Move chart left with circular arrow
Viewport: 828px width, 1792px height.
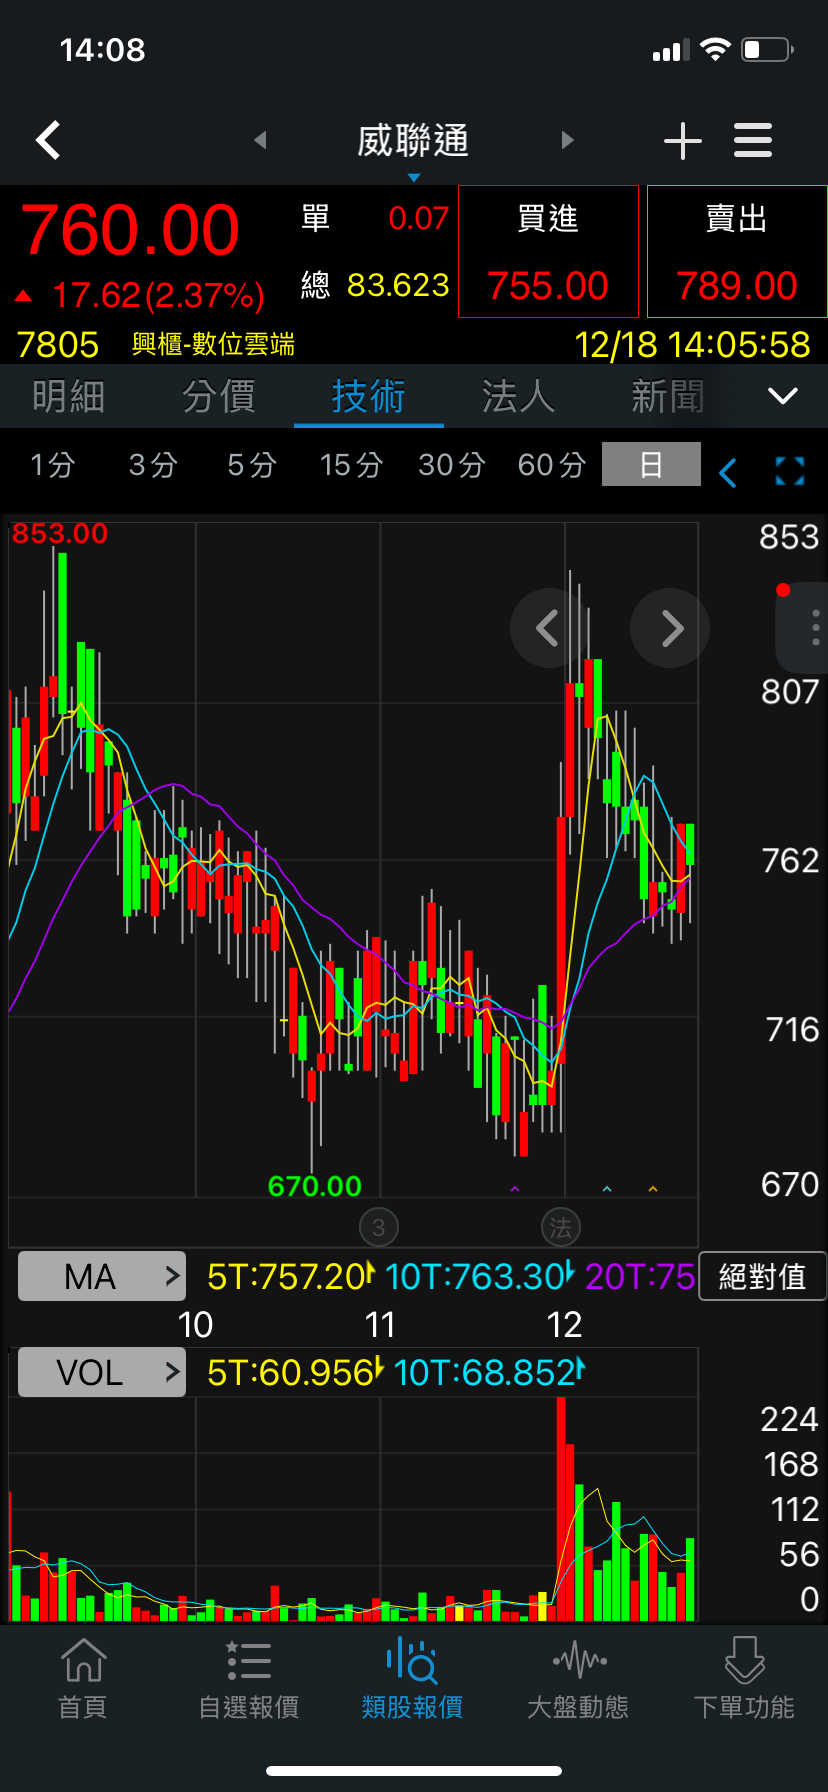point(549,628)
